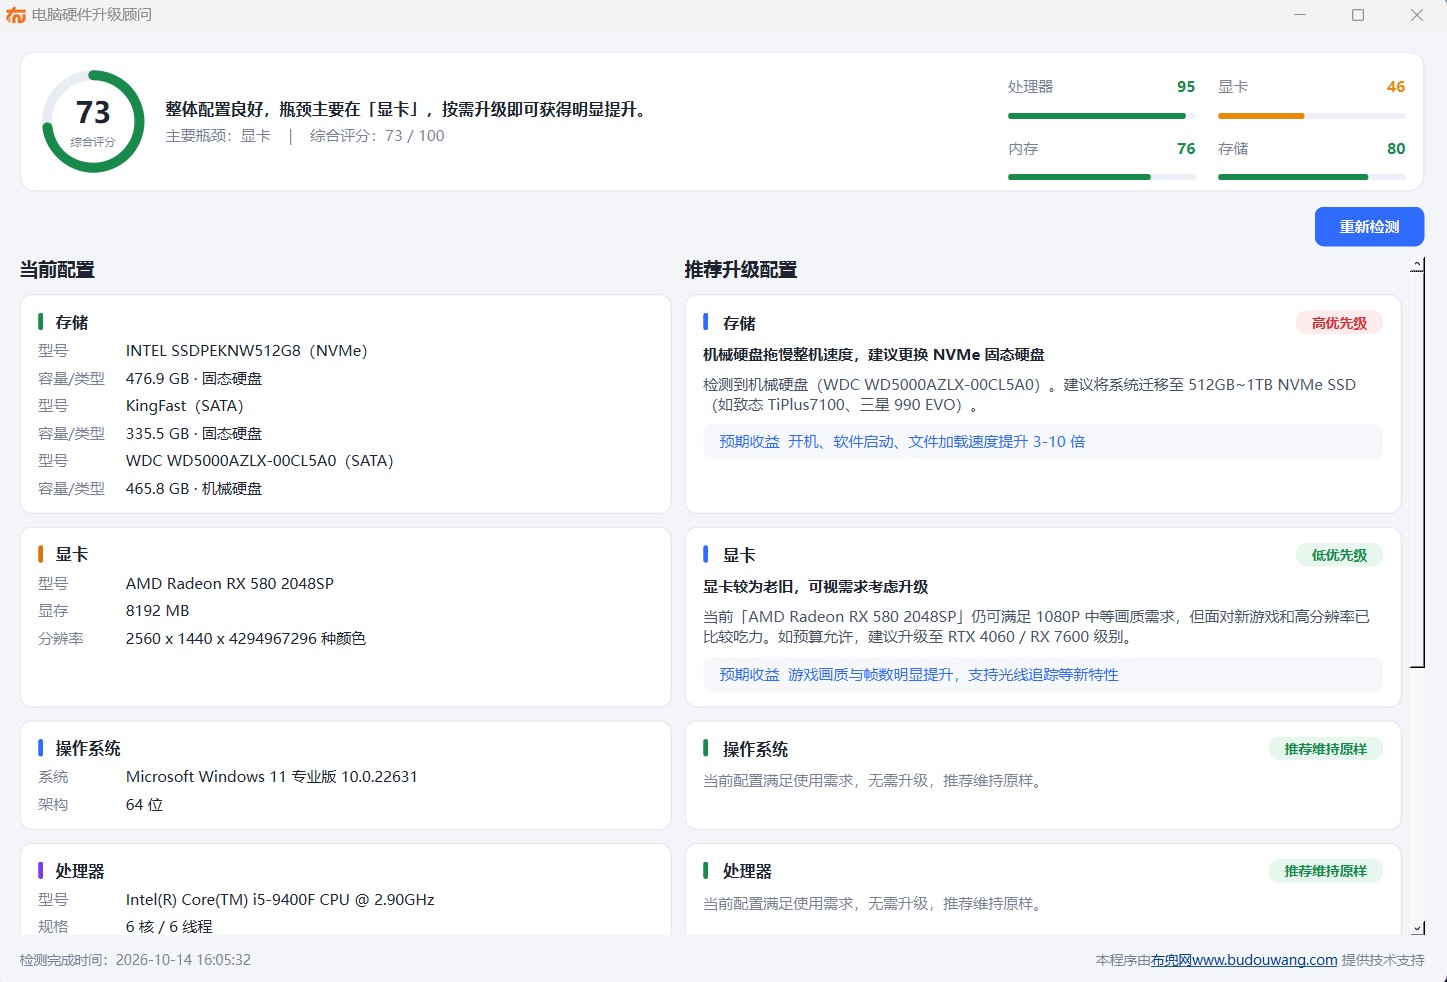1447x982 pixels.
Task: Click the recommendation panel scrollbar thumb
Action: [x=1417, y=469]
